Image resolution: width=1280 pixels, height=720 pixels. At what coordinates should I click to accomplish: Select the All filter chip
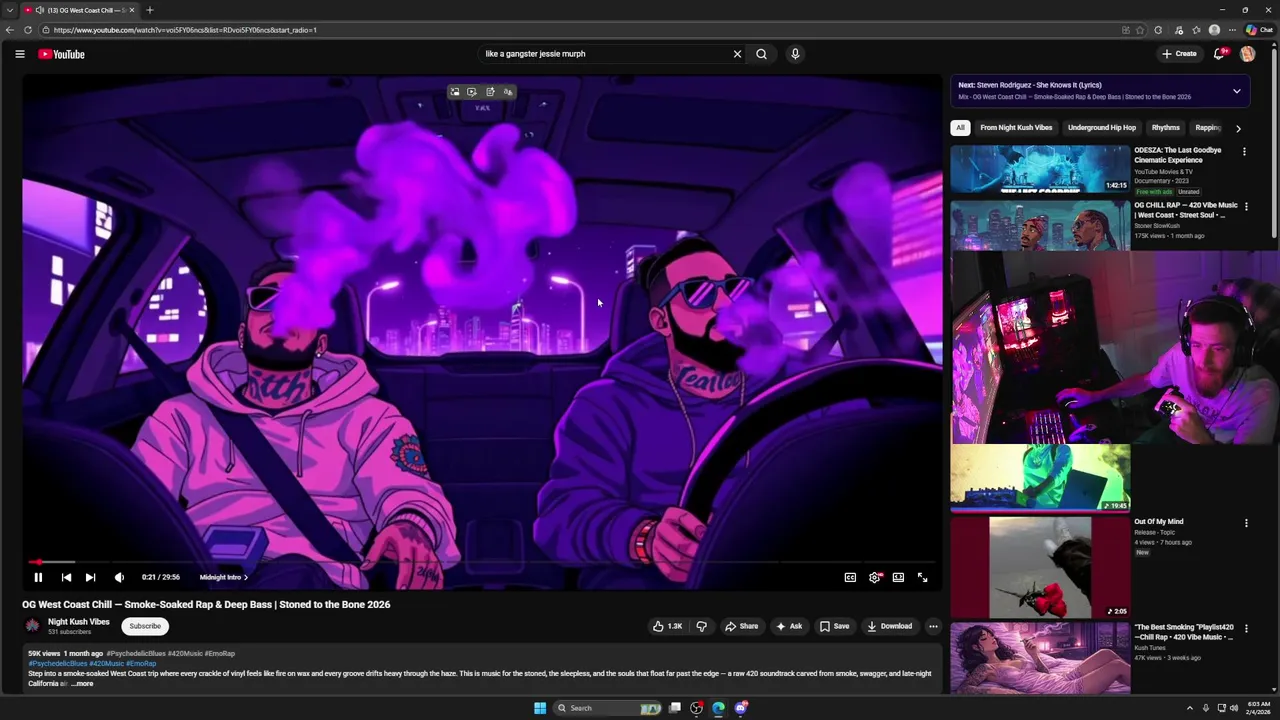pyautogui.click(x=960, y=128)
